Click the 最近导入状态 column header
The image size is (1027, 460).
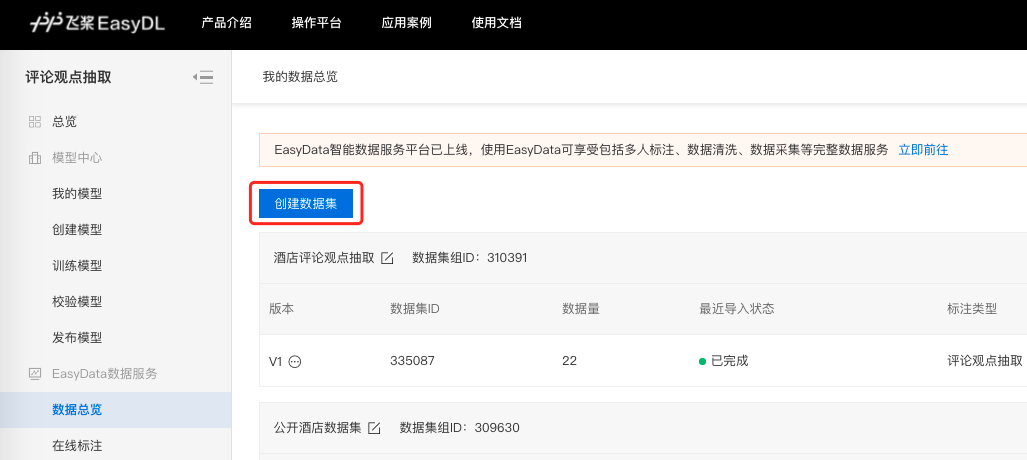737,309
